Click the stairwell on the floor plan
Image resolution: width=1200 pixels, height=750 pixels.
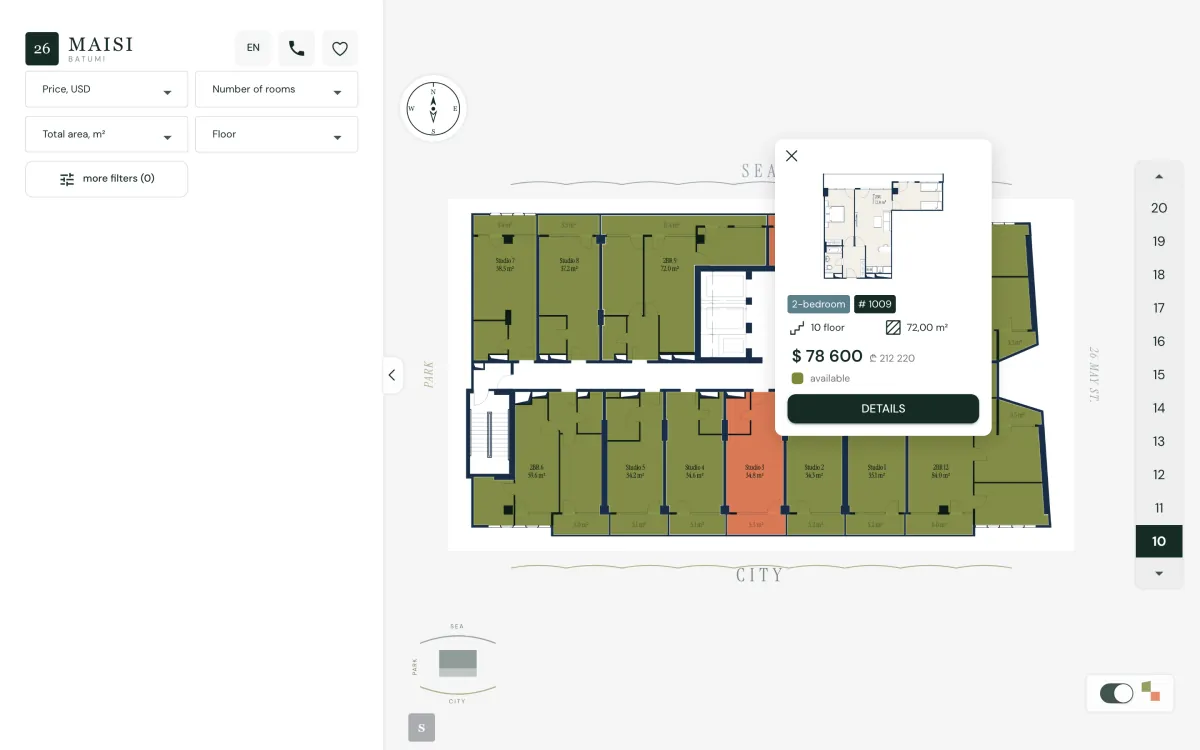(x=490, y=433)
